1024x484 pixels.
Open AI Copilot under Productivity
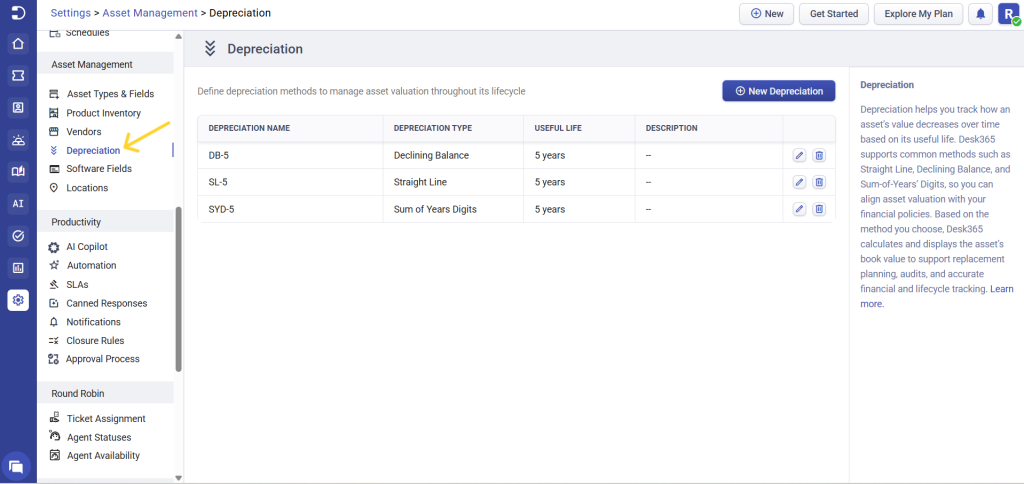pyautogui.click(x=87, y=246)
